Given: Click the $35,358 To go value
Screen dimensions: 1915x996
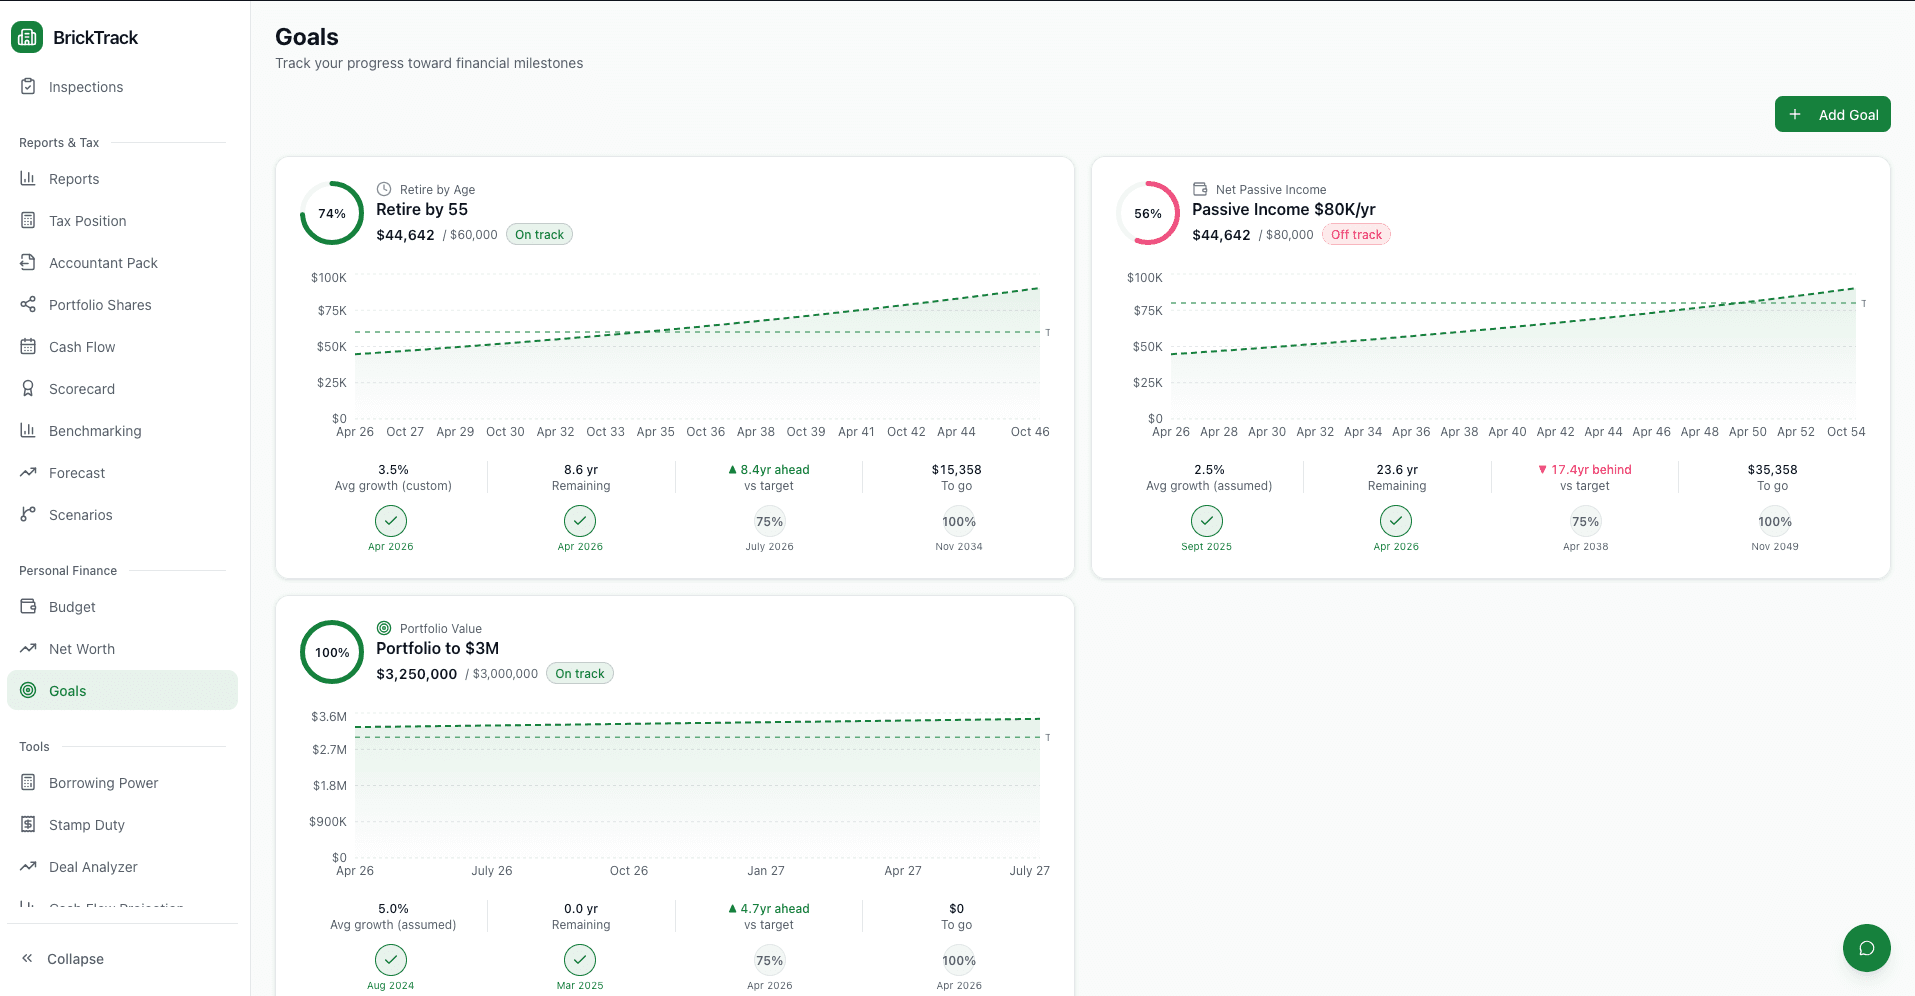Looking at the screenshot, I should pyautogui.click(x=1773, y=469).
